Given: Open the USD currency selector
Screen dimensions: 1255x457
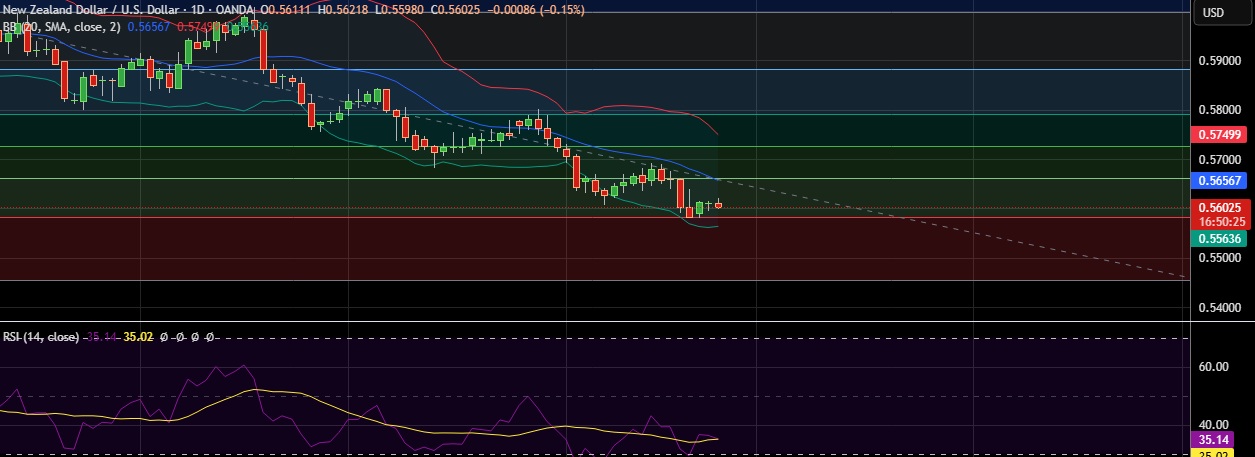Looking at the screenshot, I should (1214, 13).
